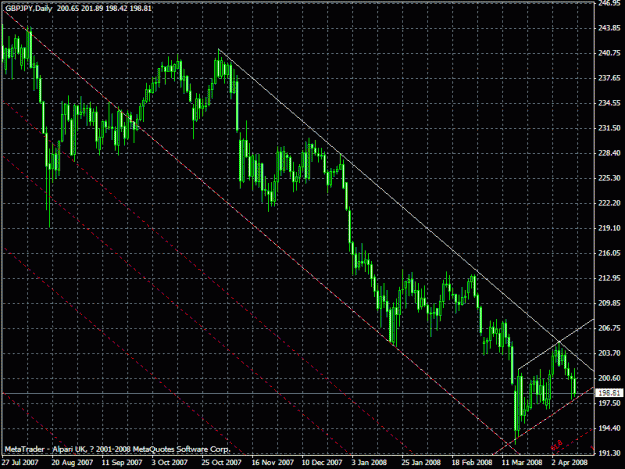Click the 11 Sep 2007 date label
The image size is (625, 469).
point(122,462)
